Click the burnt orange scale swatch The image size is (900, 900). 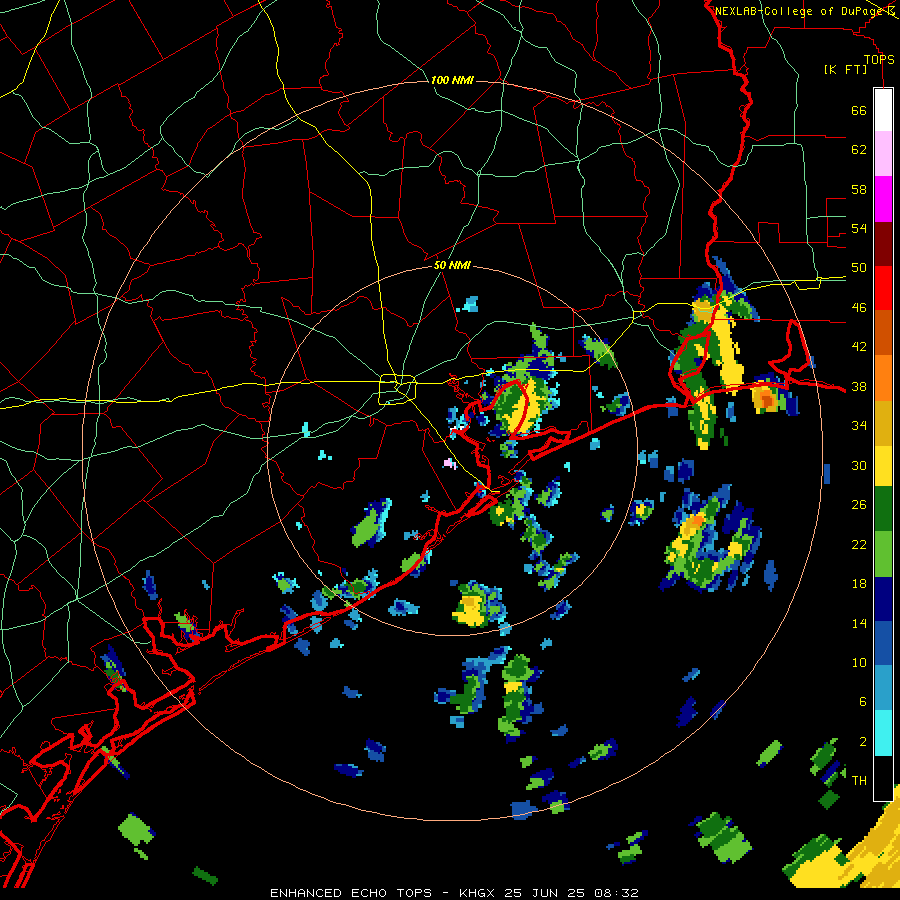[x=883, y=333]
